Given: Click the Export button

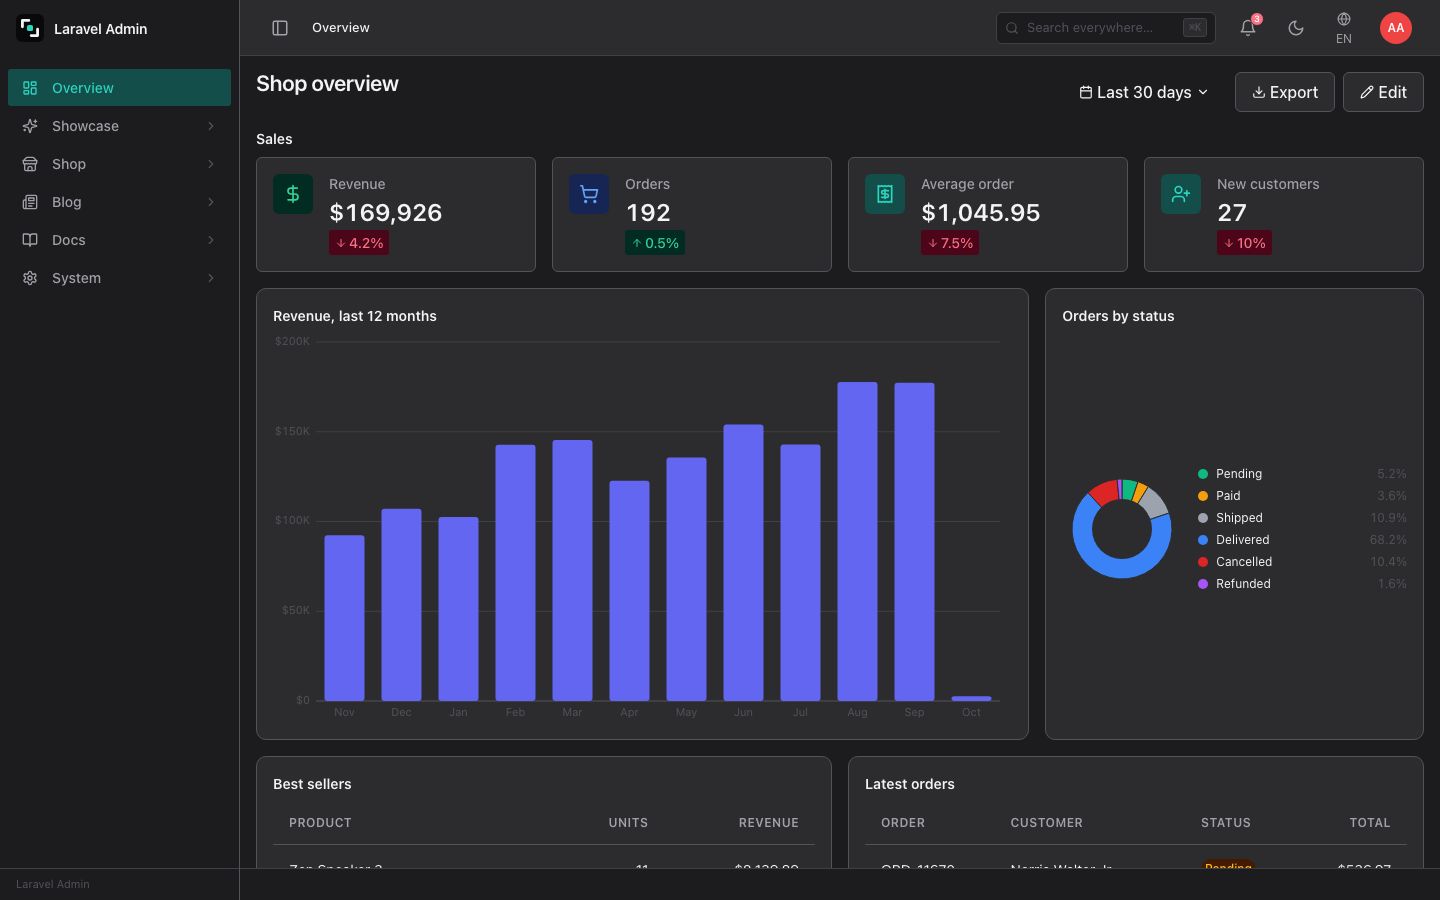Looking at the screenshot, I should (x=1284, y=92).
